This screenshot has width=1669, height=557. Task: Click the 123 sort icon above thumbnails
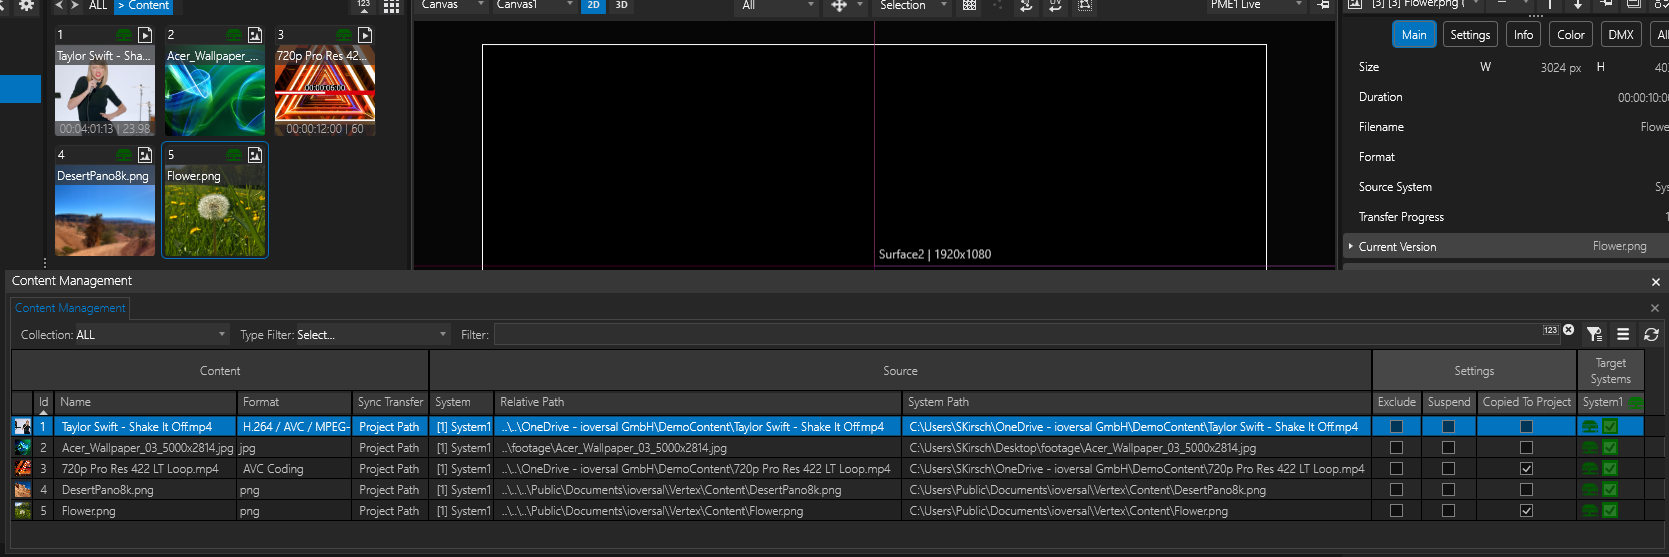(x=363, y=6)
